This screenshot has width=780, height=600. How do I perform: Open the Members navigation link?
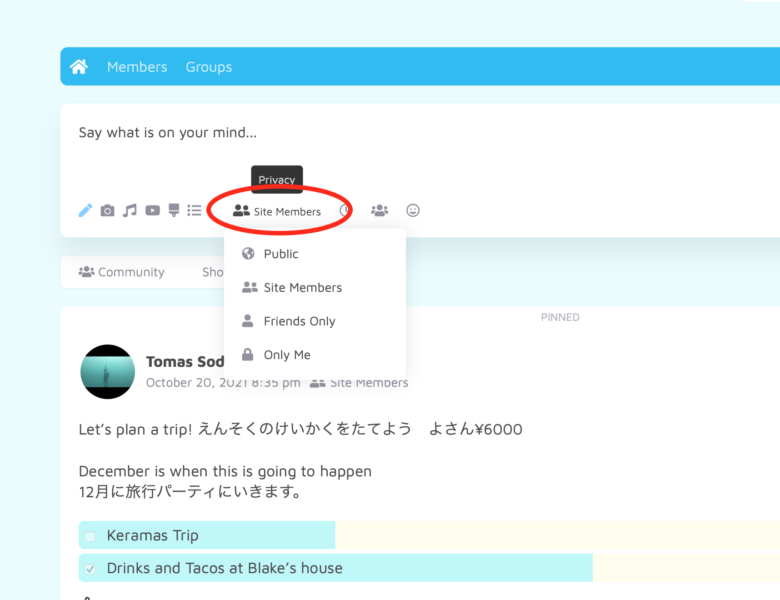137,67
